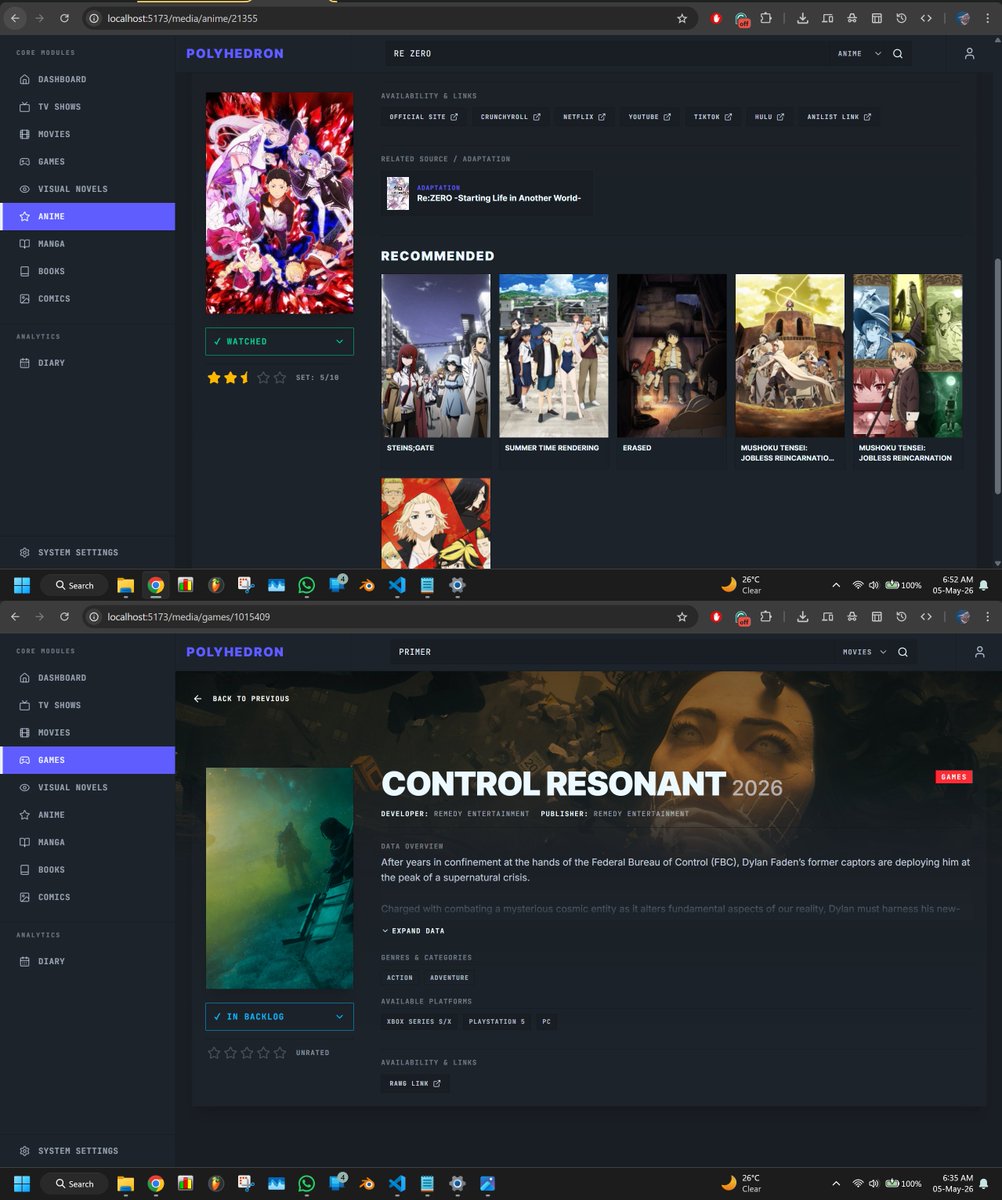Reload the anime page browser tab
The width and height of the screenshot is (1002, 1200).
point(64,18)
